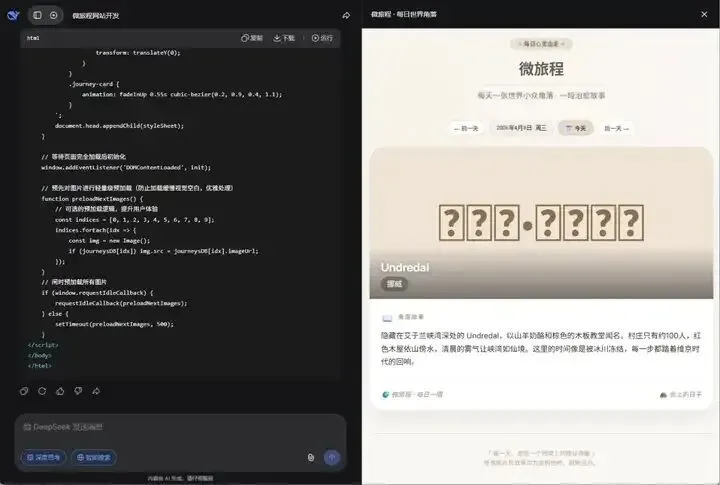Toggle the sidebar panel icon

coord(38,15)
